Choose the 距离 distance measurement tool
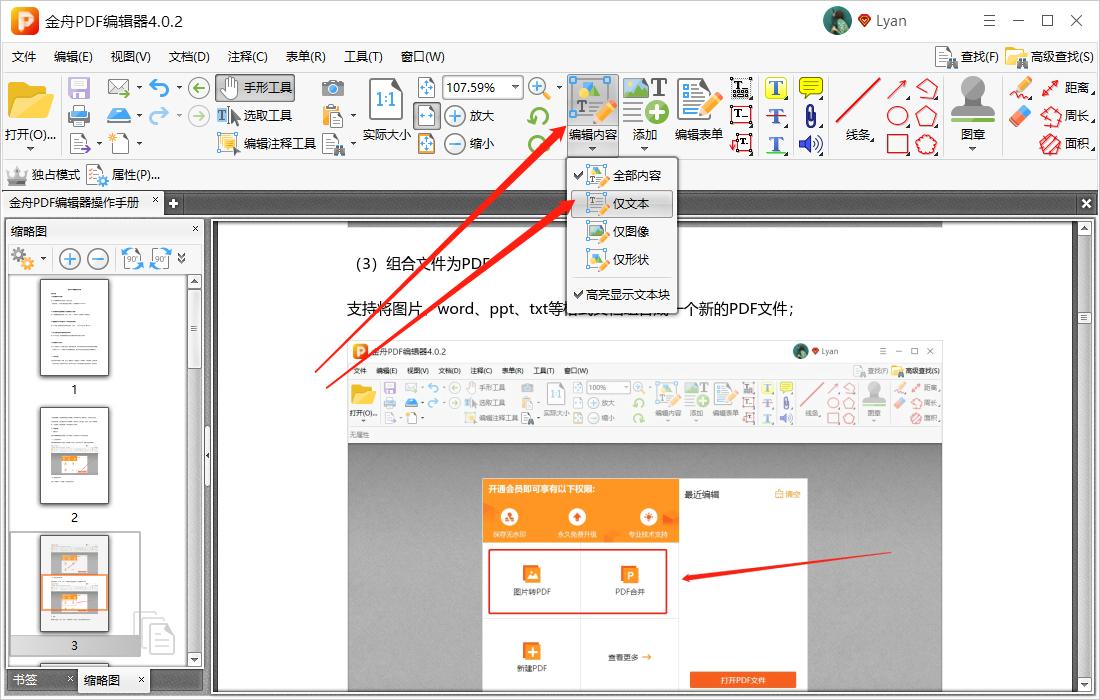1100x700 pixels. point(1056,87)
